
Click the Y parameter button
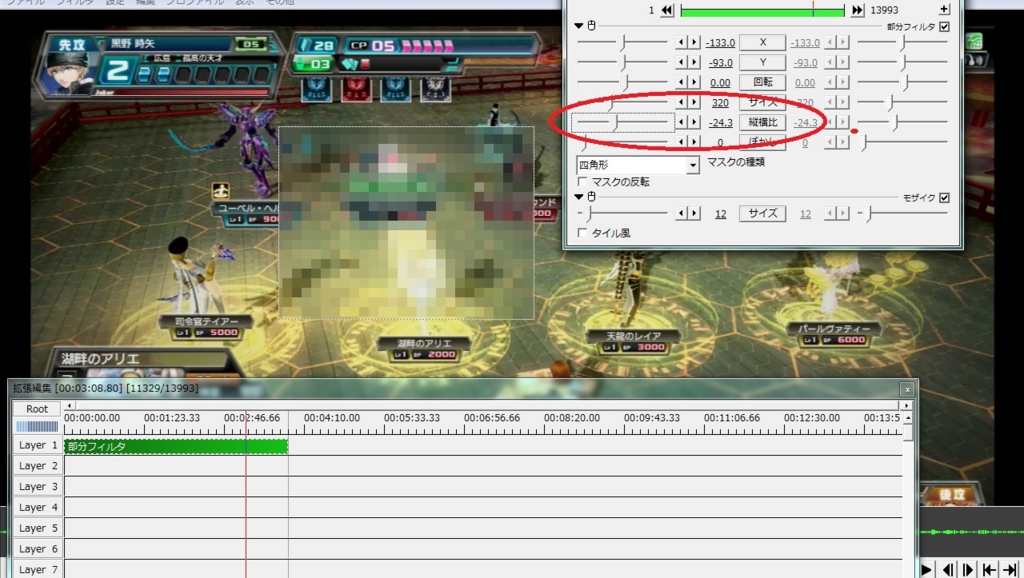763,63
